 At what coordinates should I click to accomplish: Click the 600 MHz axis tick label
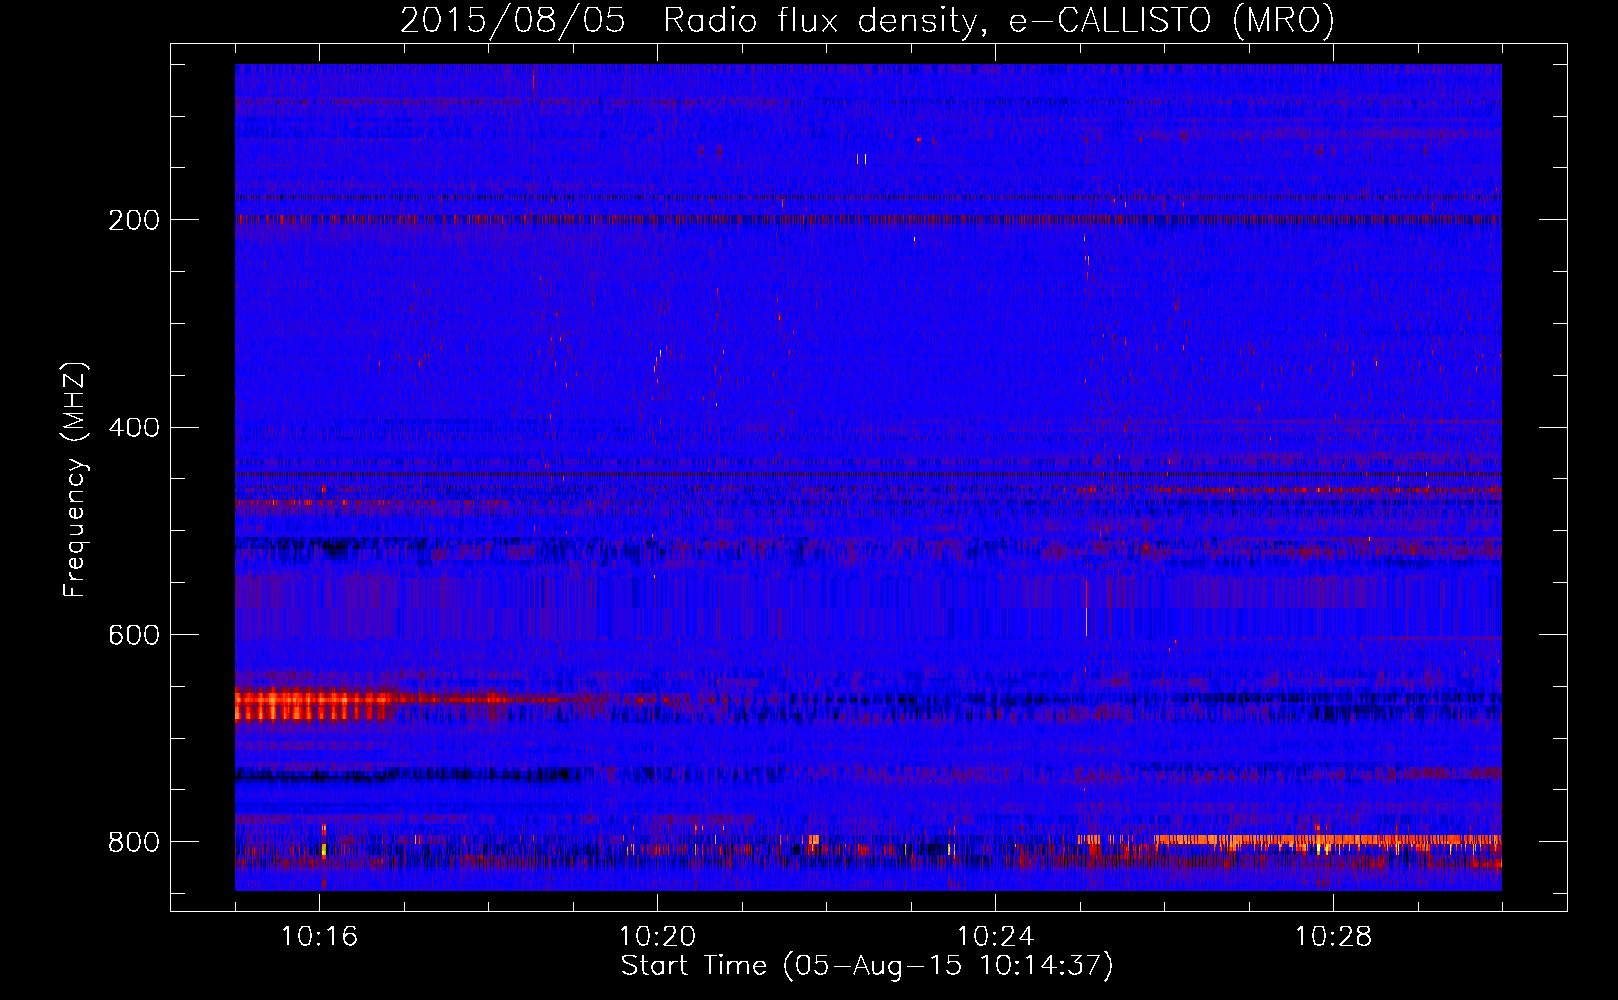(134, 635)
